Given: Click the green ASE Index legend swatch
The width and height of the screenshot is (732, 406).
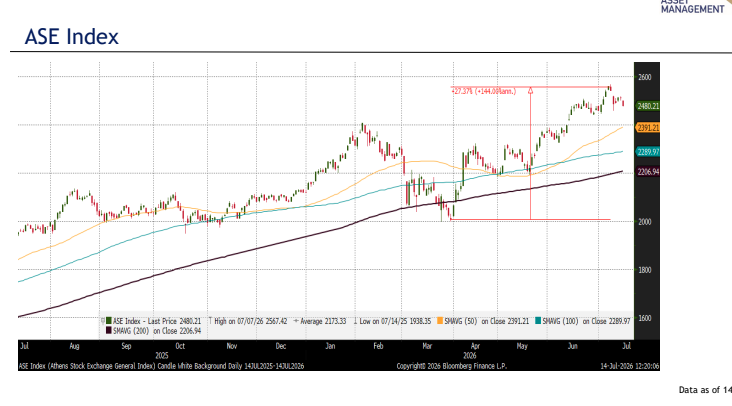Looking at the screenshot, I should click(x=109, y=321).
